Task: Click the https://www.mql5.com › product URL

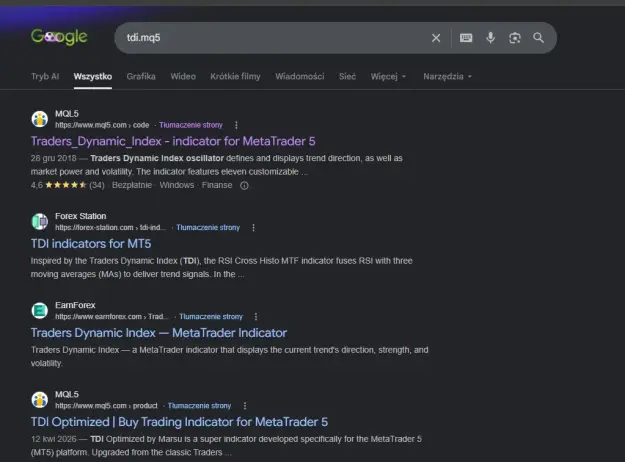Action: (x=106, y=406)
